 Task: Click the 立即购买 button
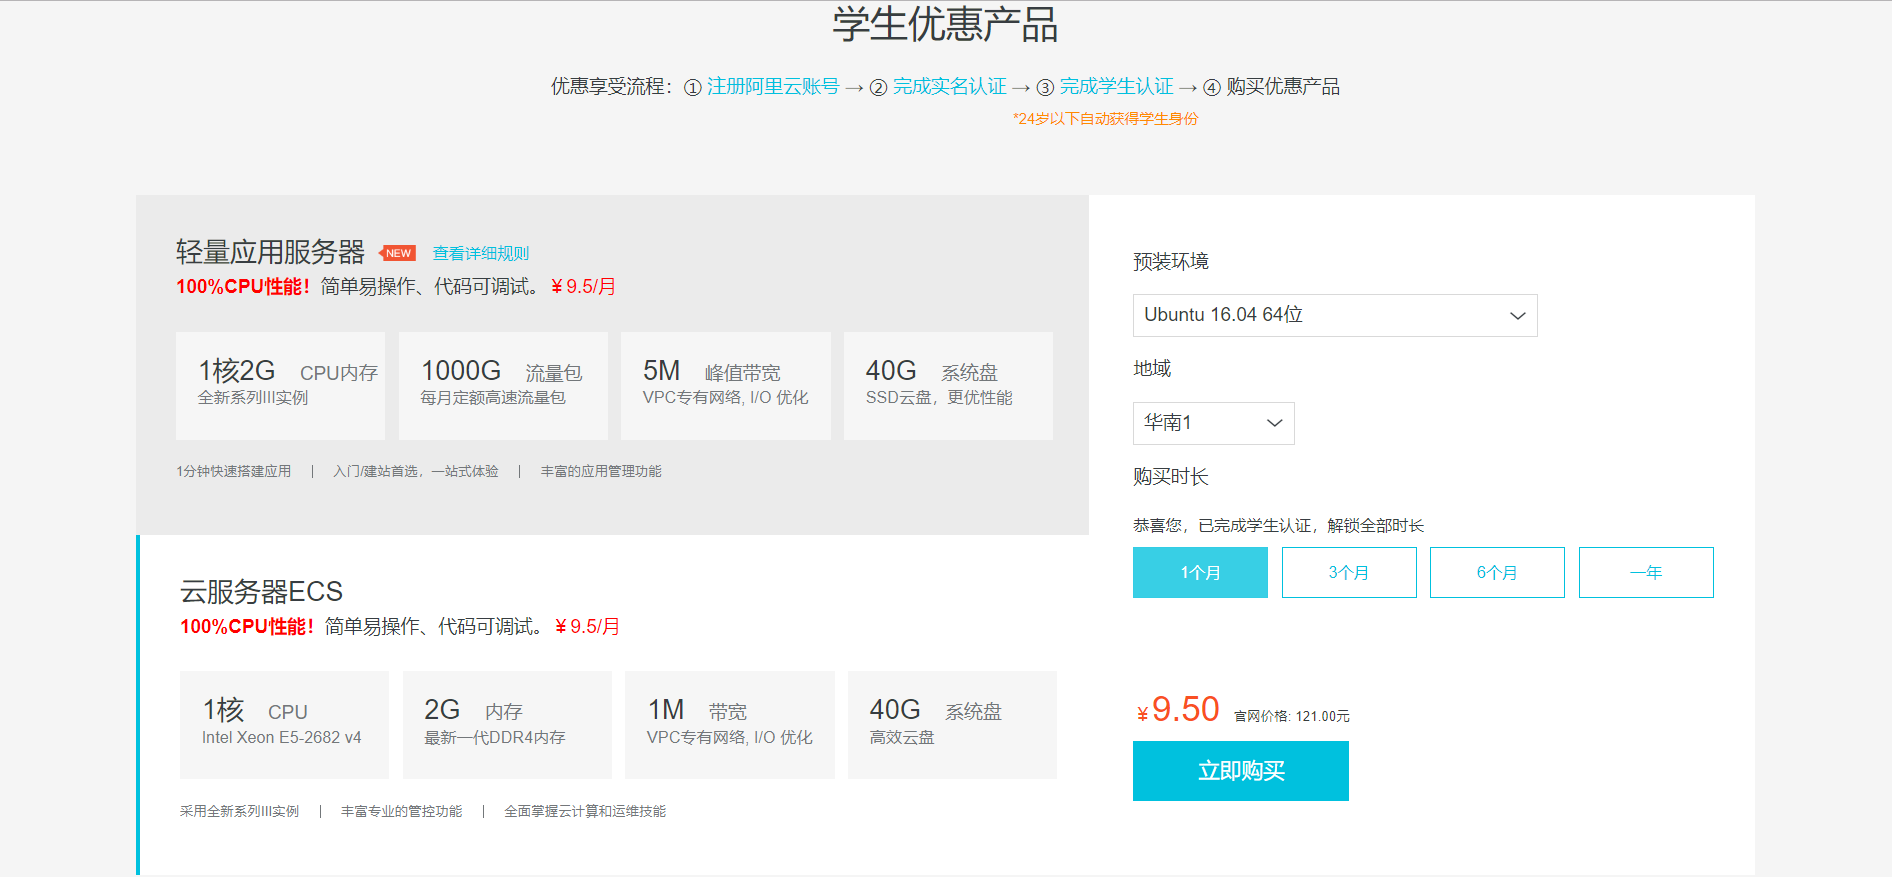point(1241,771)
